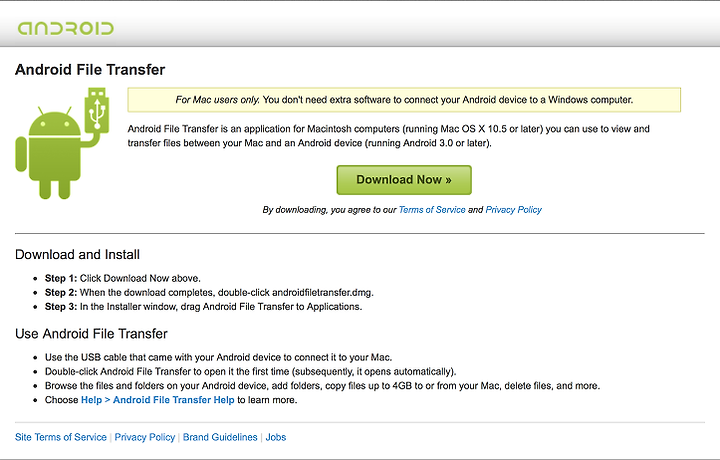This screenshot has width=720, height=460.
Task: Click the 'For Mac users only' notice
Action: 404,100
